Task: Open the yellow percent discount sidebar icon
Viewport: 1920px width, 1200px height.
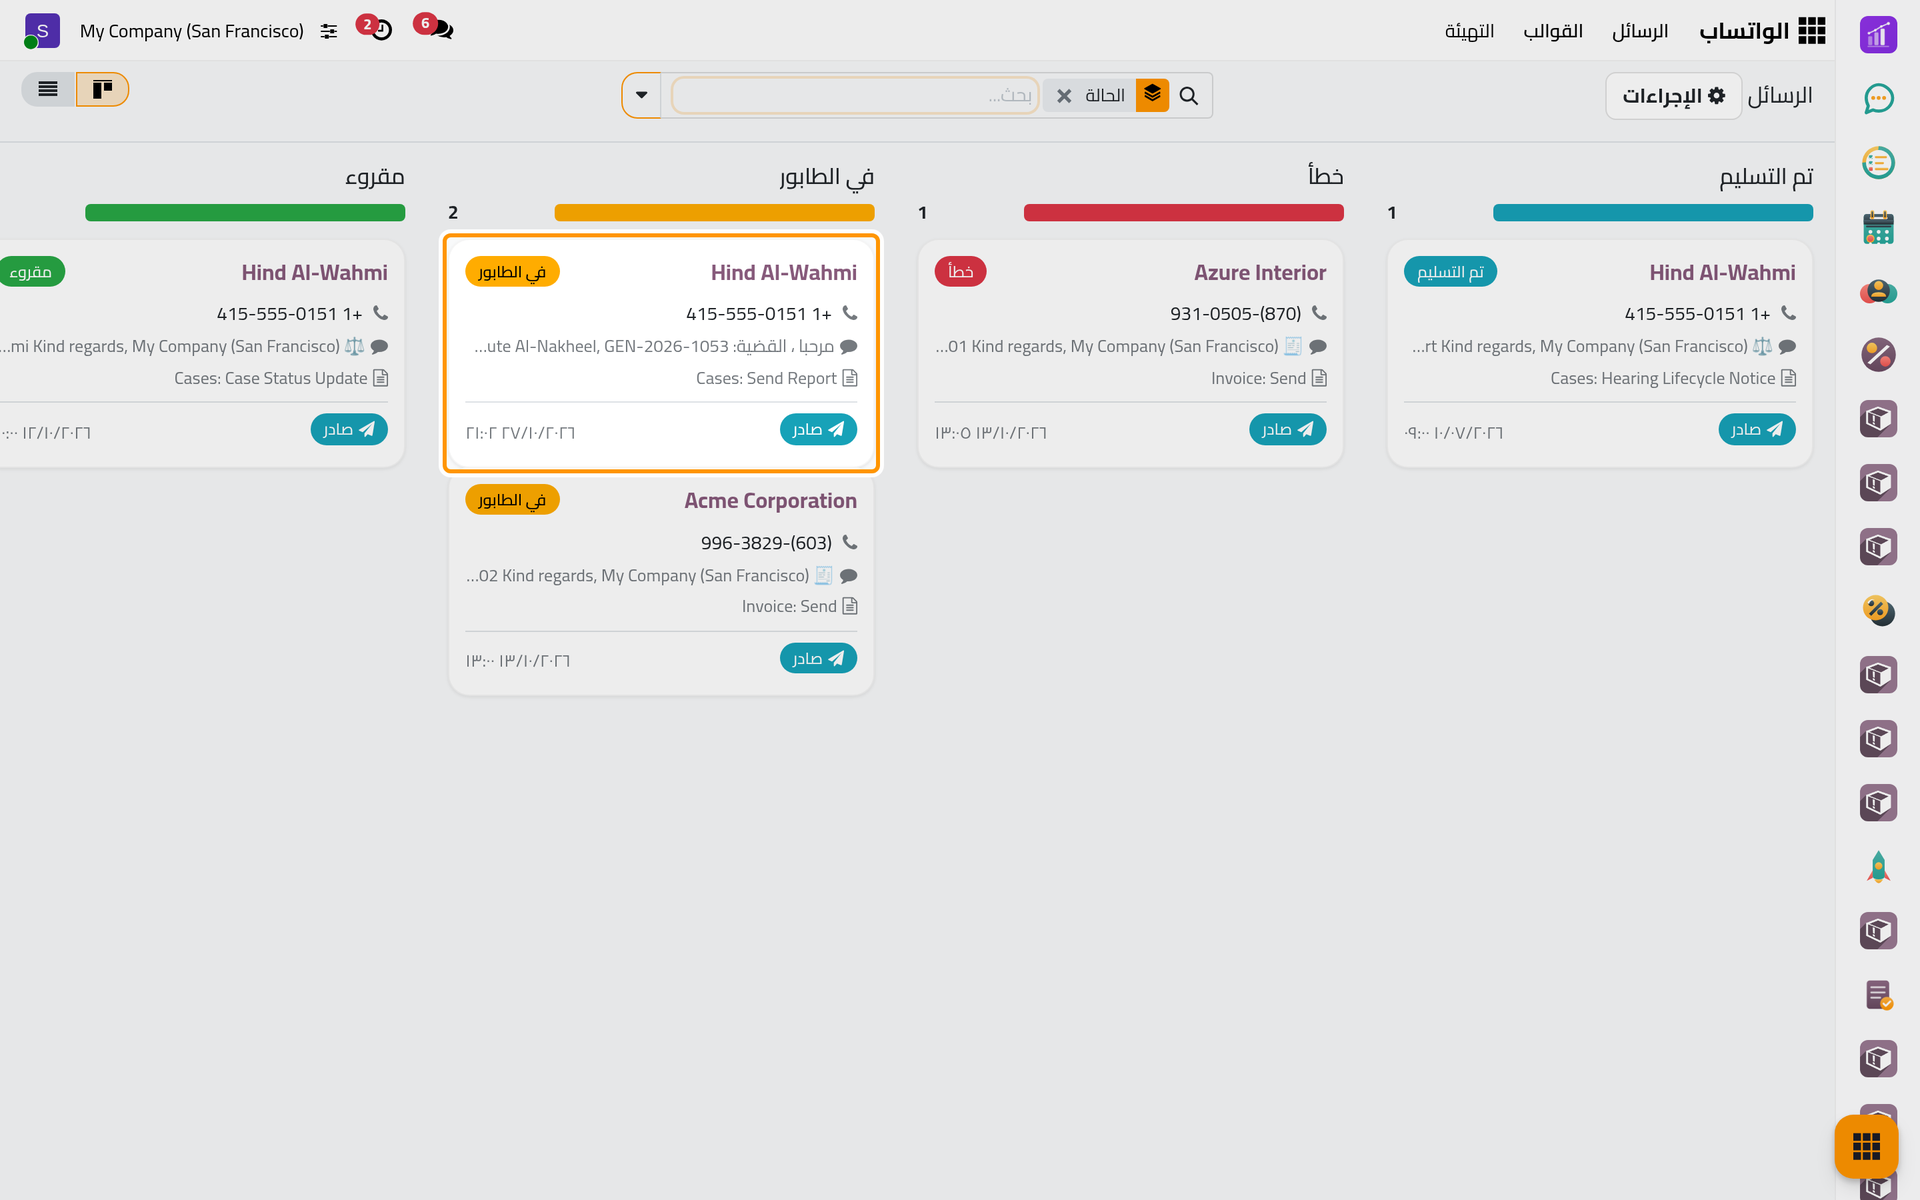Action: tap(1878, 611)
